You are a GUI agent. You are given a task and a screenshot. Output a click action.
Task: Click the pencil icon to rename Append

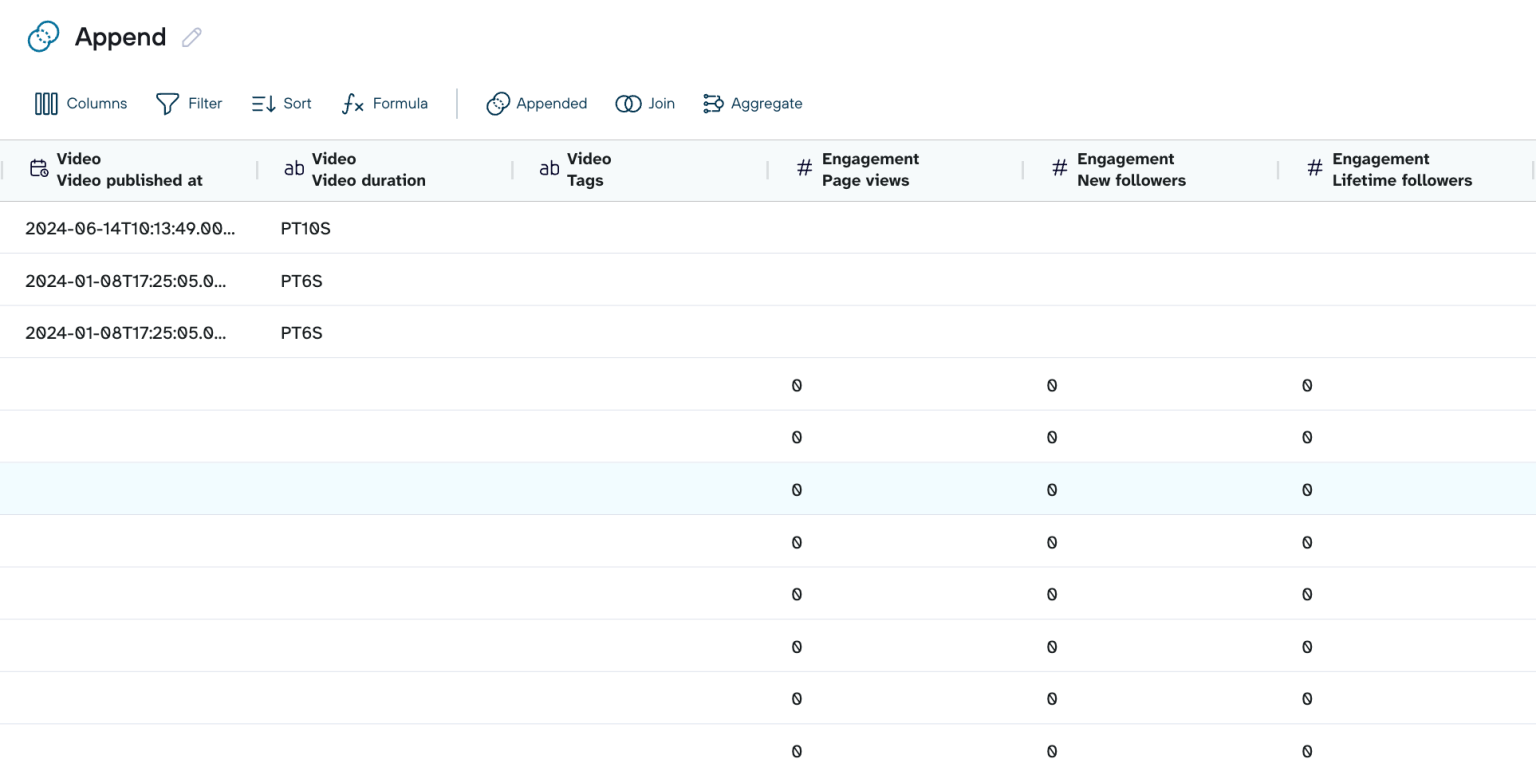click(192, 37)
